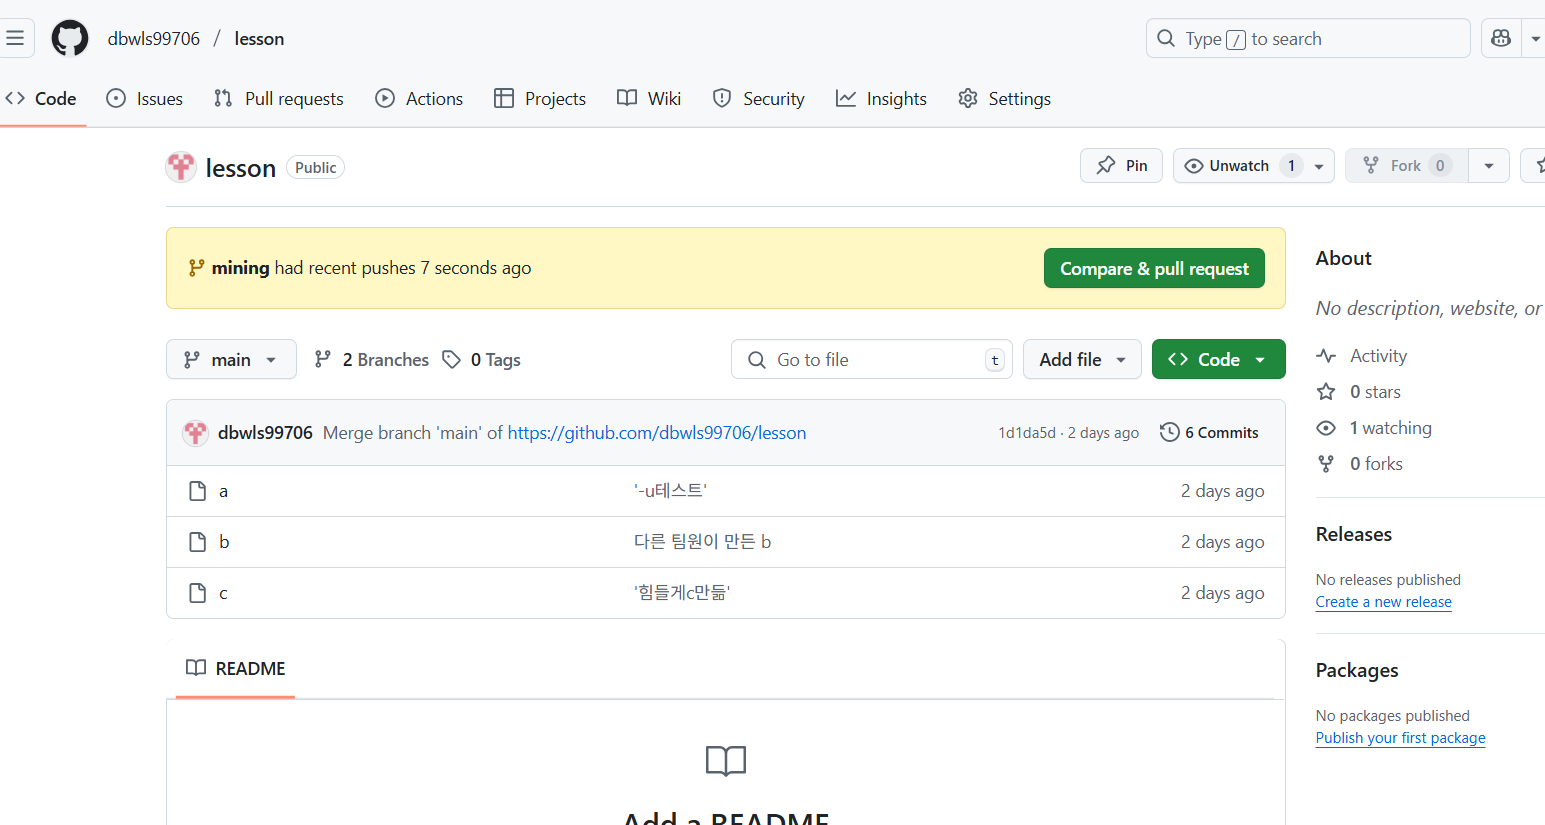Open Create a new release link
Viewport: 1545px width, 825px height.
1383,602
